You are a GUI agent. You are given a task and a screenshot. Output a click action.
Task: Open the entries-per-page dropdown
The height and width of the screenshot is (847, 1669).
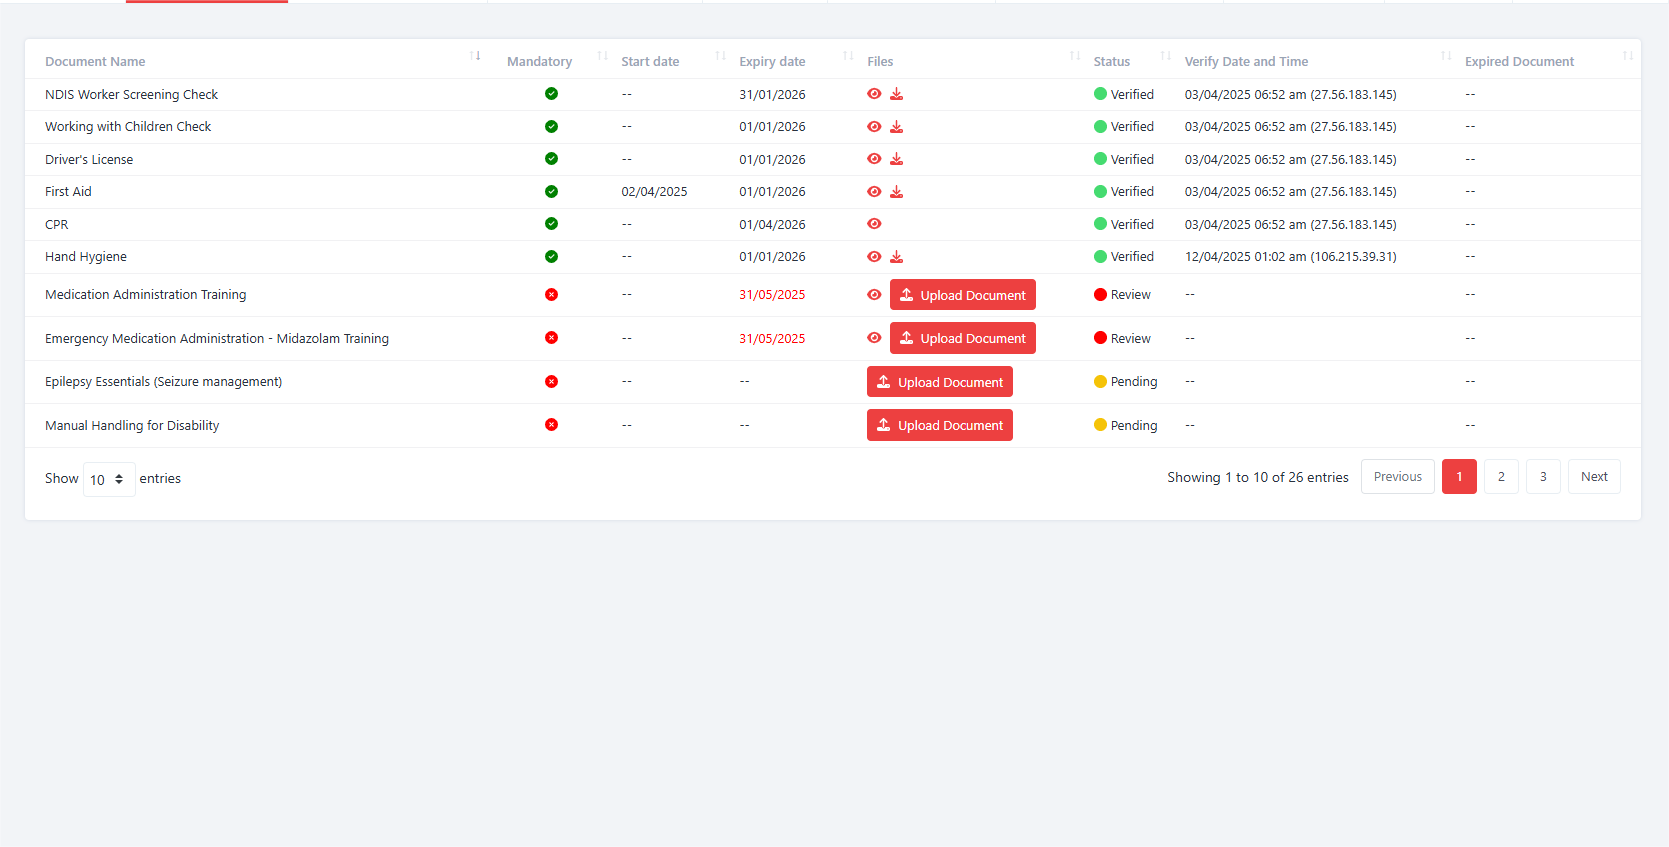(x=109, y=479)
